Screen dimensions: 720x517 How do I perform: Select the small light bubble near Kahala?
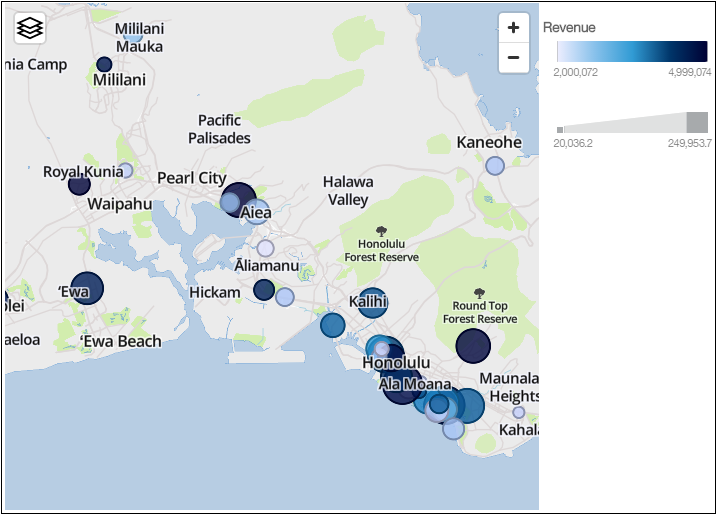coord(518,412)
